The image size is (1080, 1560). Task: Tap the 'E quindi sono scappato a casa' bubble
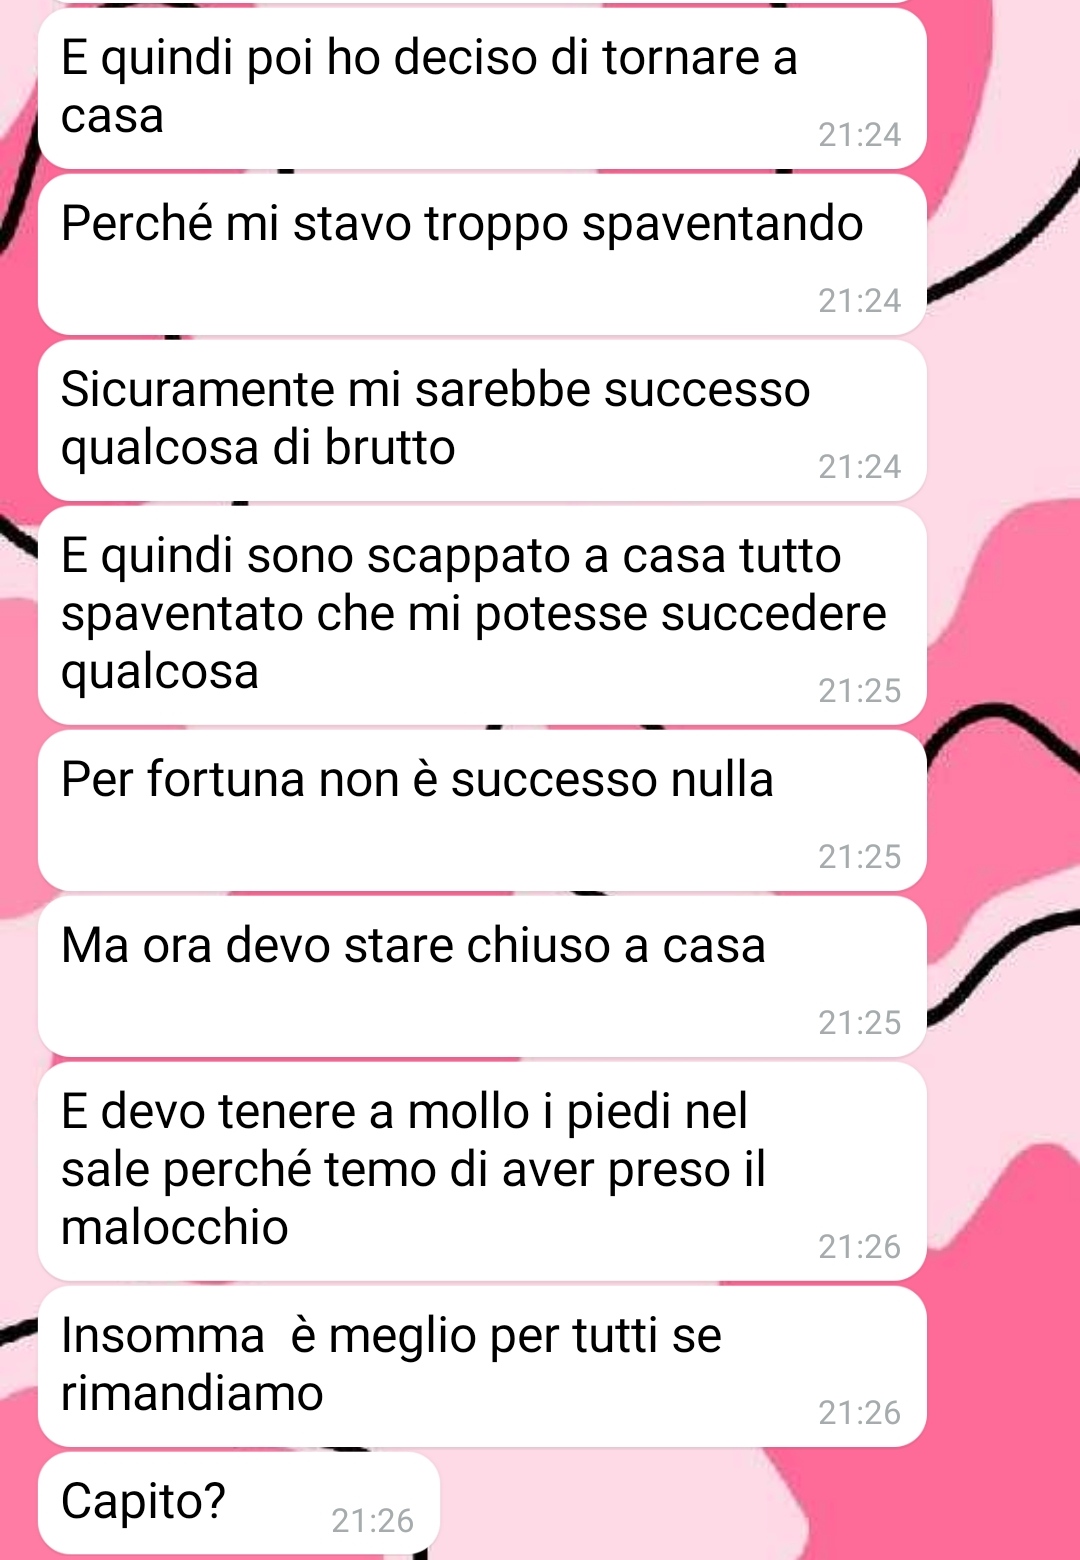coord(482,616)
